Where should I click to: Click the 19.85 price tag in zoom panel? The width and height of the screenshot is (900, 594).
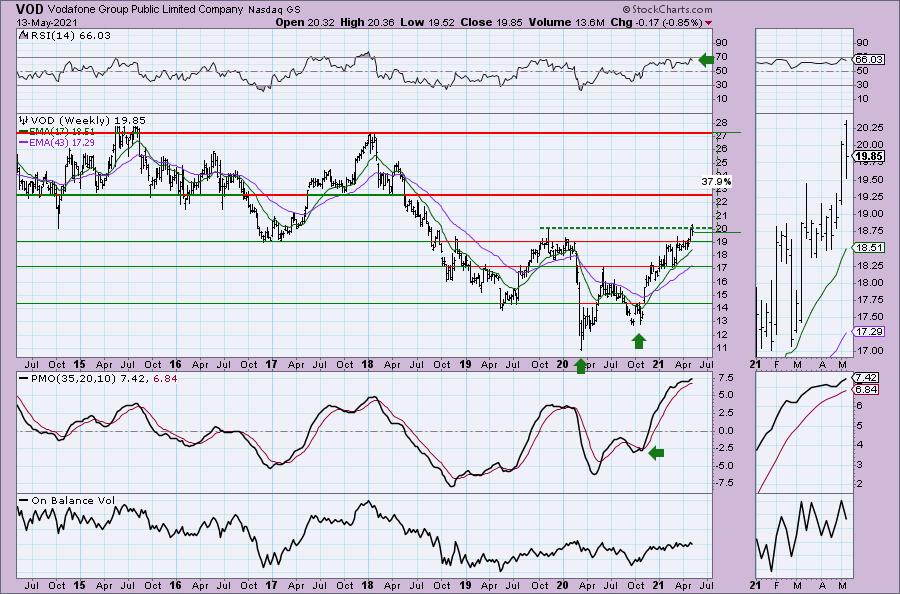[x=868, y=157]
